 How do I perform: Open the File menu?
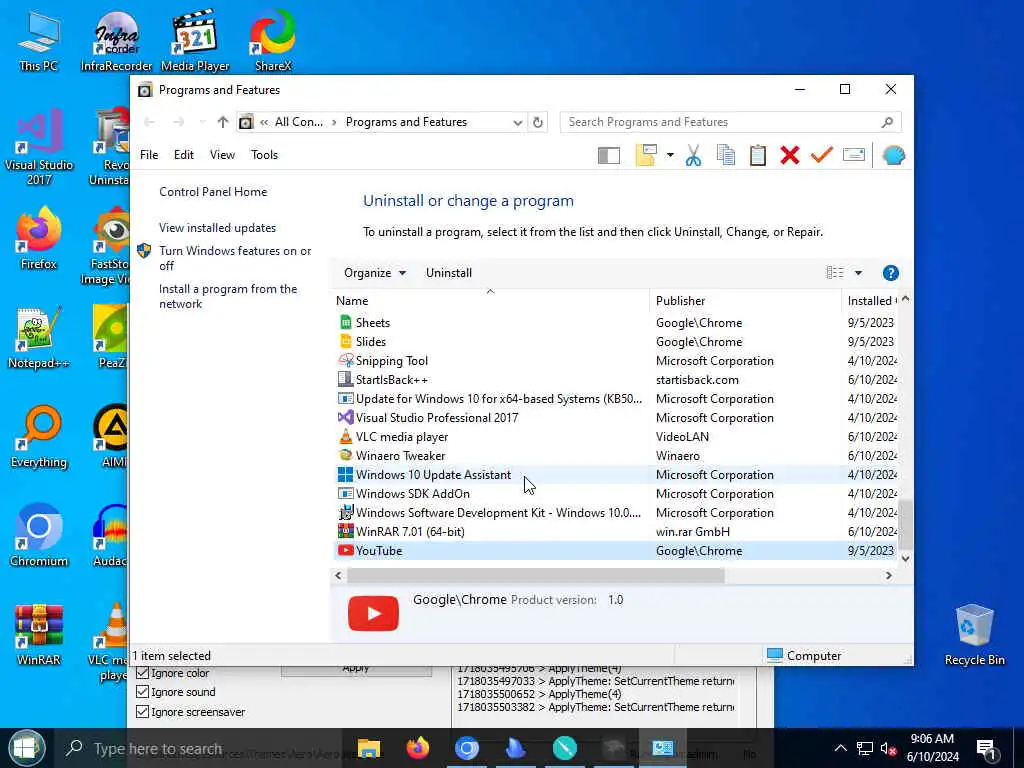point(149,155)
